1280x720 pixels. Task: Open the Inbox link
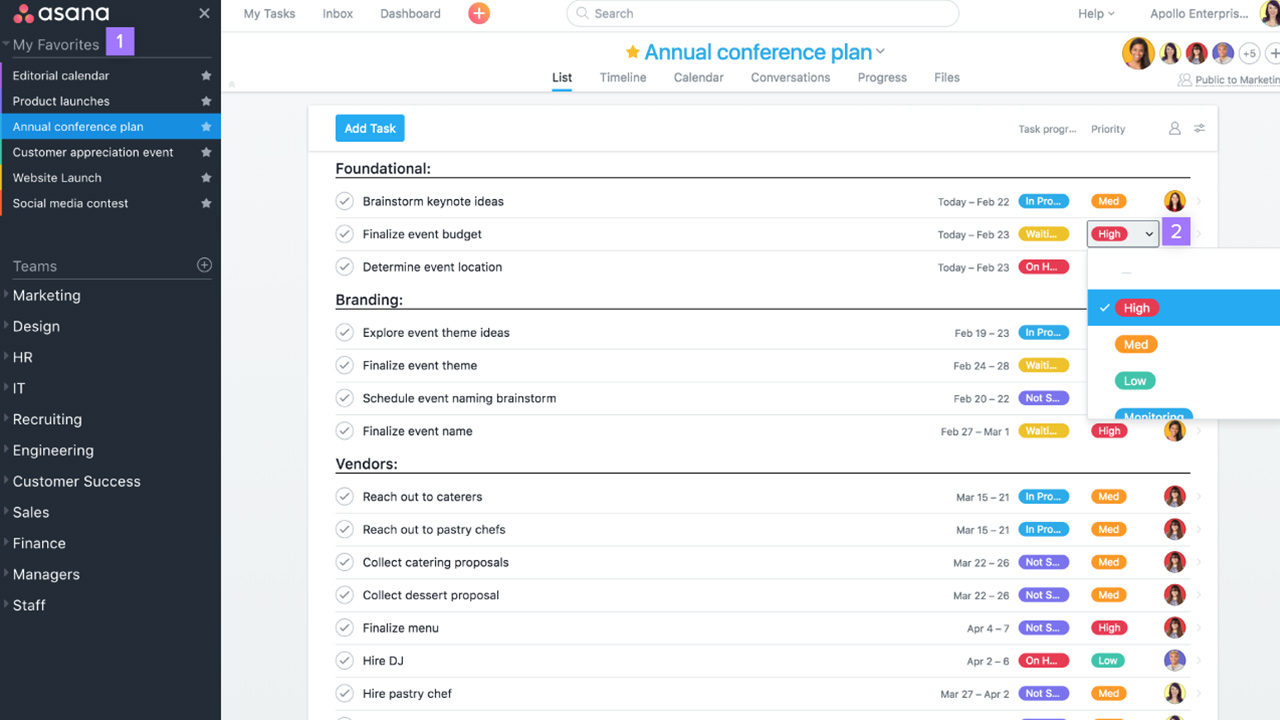[x=338, y=14]
